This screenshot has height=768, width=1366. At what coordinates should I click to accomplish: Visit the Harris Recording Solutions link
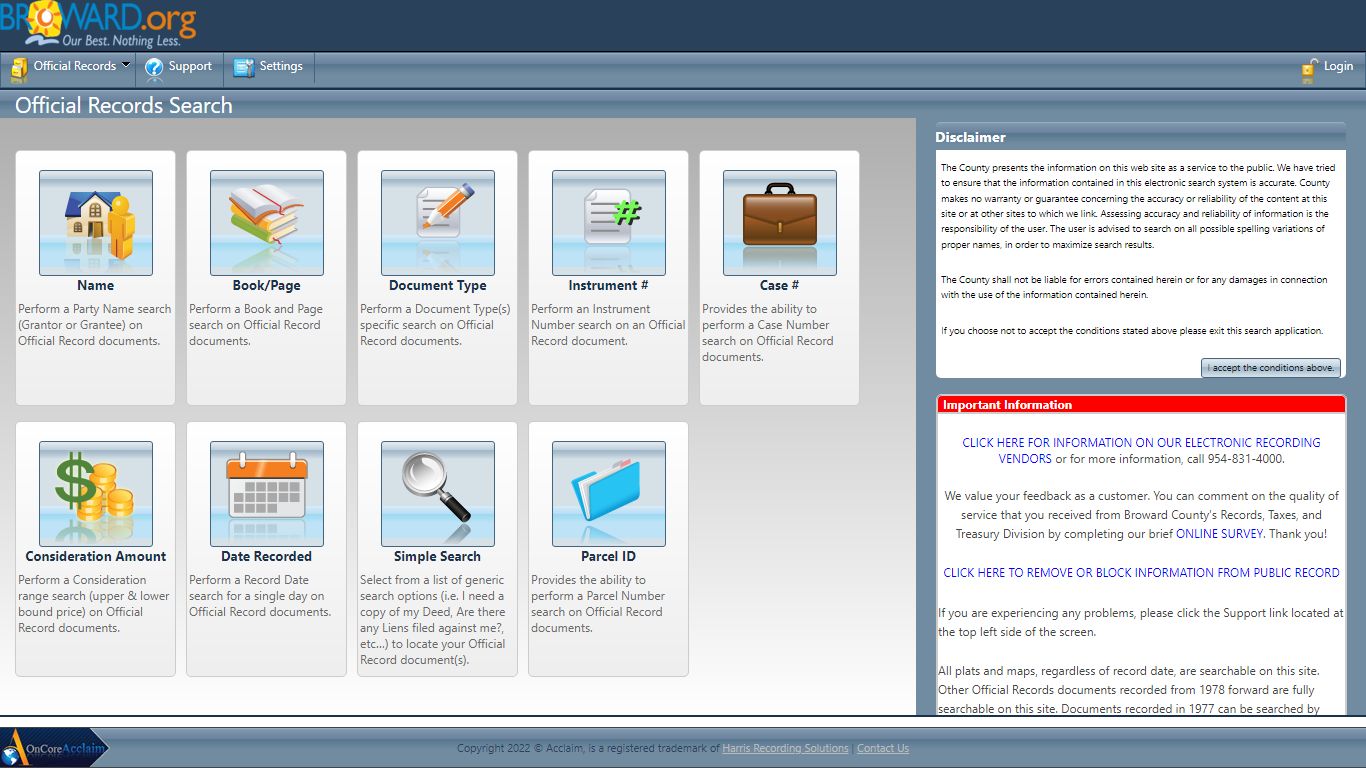click(785, 748)
